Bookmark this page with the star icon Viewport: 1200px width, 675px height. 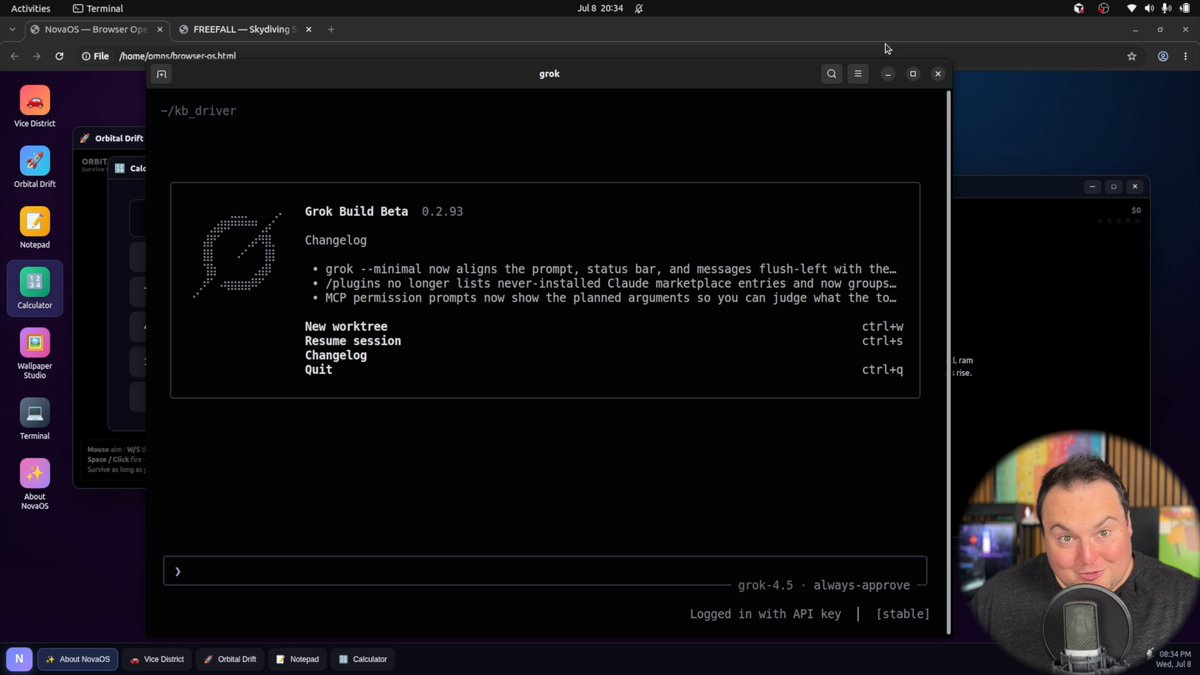tap(1132, 56)
